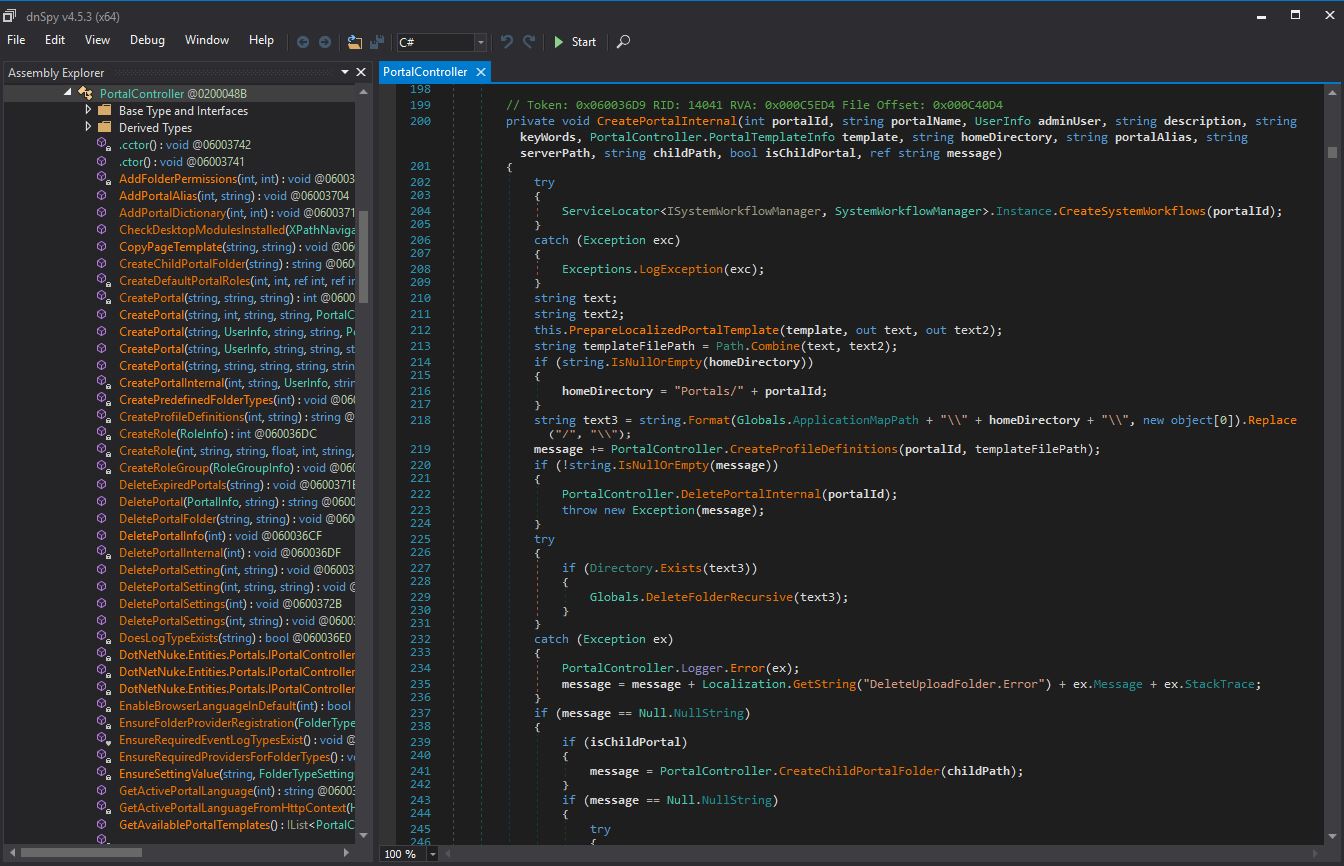Click the Open file toolbar icon
The image size is (1344, 866).
tap(355, 42)
